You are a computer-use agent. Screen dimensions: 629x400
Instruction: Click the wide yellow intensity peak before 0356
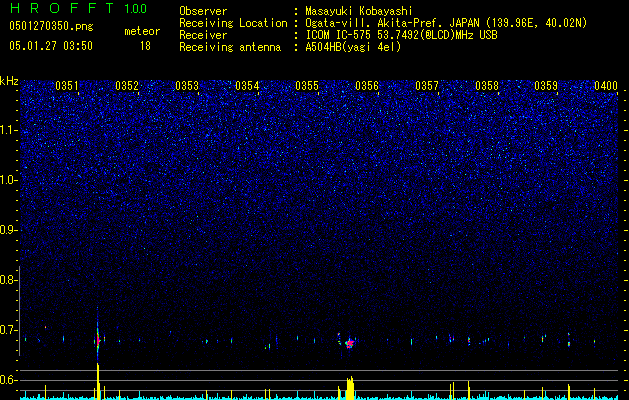350,388
